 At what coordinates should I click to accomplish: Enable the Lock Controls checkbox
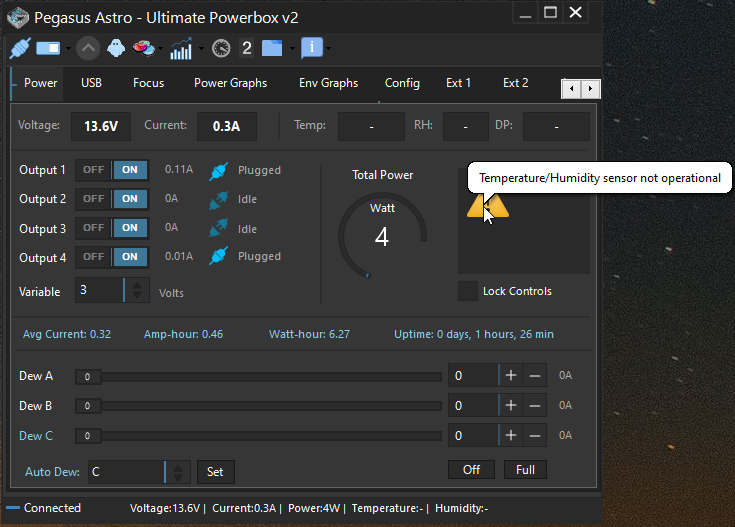pos(467,291)
